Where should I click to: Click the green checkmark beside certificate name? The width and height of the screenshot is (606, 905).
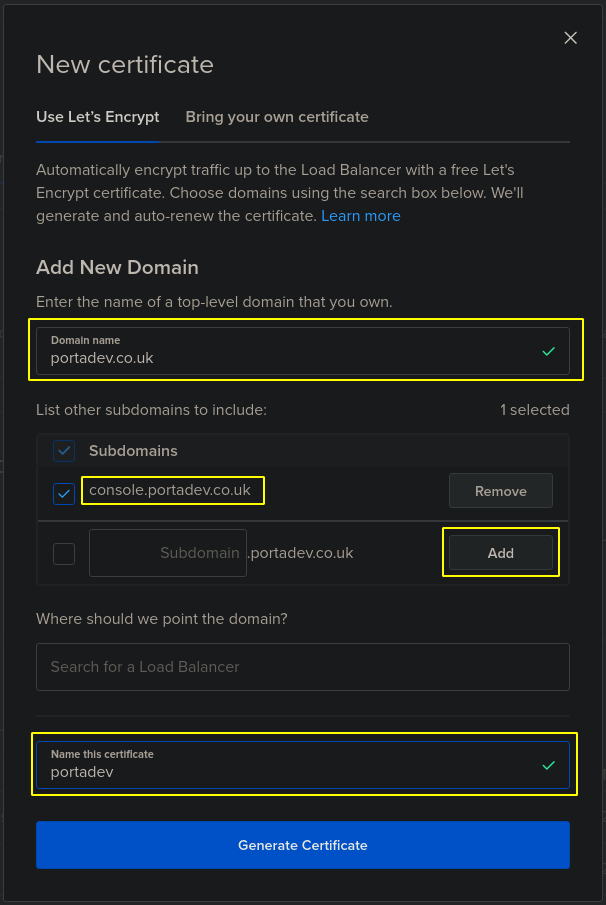[548, 765]
